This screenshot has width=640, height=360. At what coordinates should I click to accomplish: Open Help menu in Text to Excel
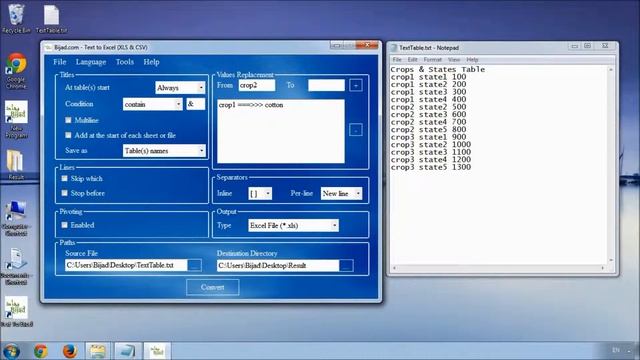(151, 62)
